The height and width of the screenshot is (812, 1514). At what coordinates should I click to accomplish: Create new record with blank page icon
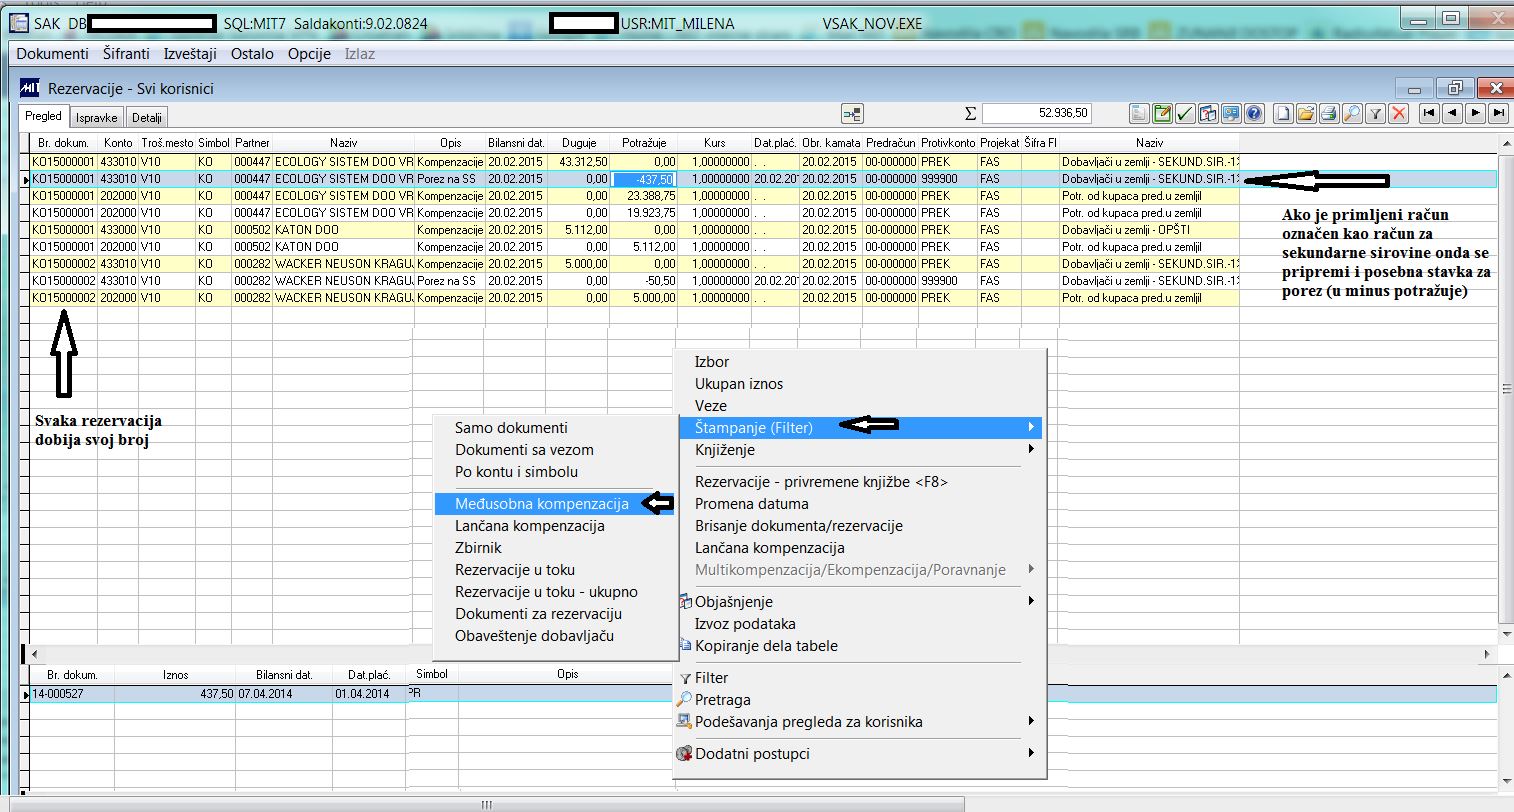pyautogui.click(x=1283, y=114)
